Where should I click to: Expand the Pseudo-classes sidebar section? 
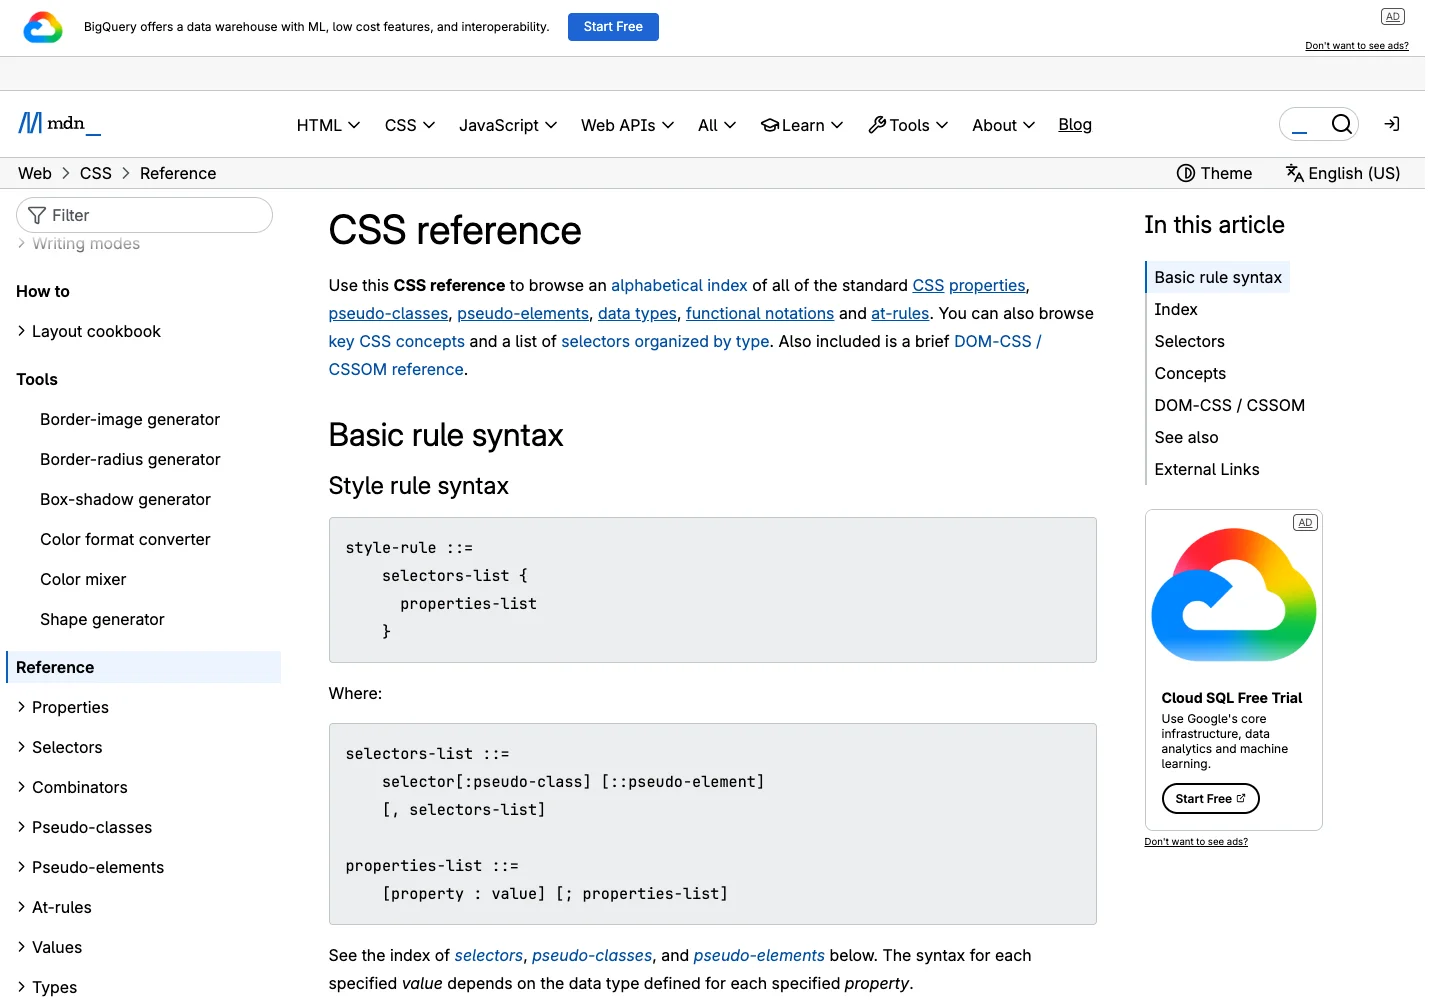click(84, 827)
